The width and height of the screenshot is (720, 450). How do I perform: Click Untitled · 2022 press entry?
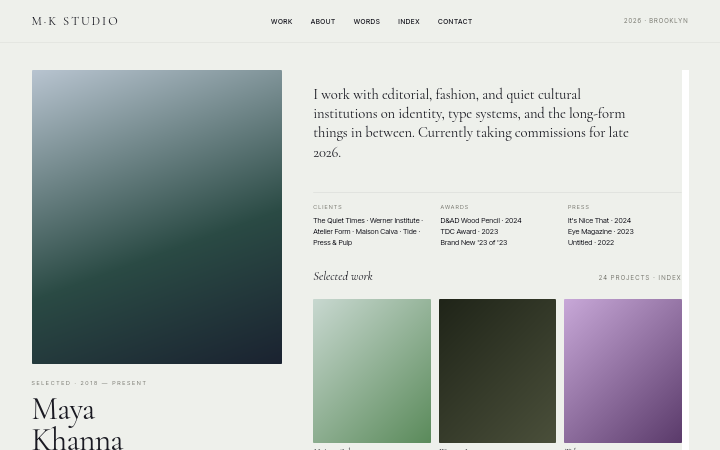pyautogui.click(x=591, y=242)
